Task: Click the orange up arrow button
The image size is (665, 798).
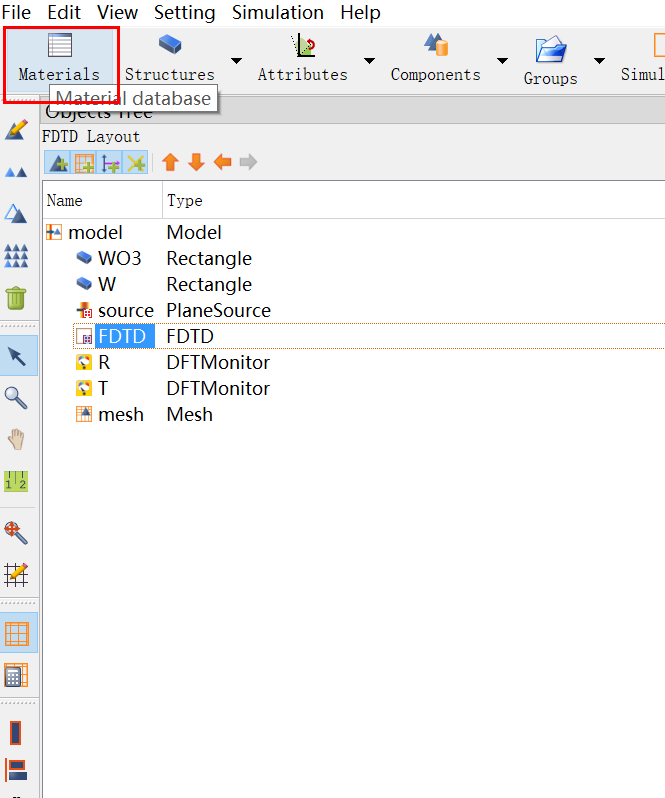Action: [170, 162]
